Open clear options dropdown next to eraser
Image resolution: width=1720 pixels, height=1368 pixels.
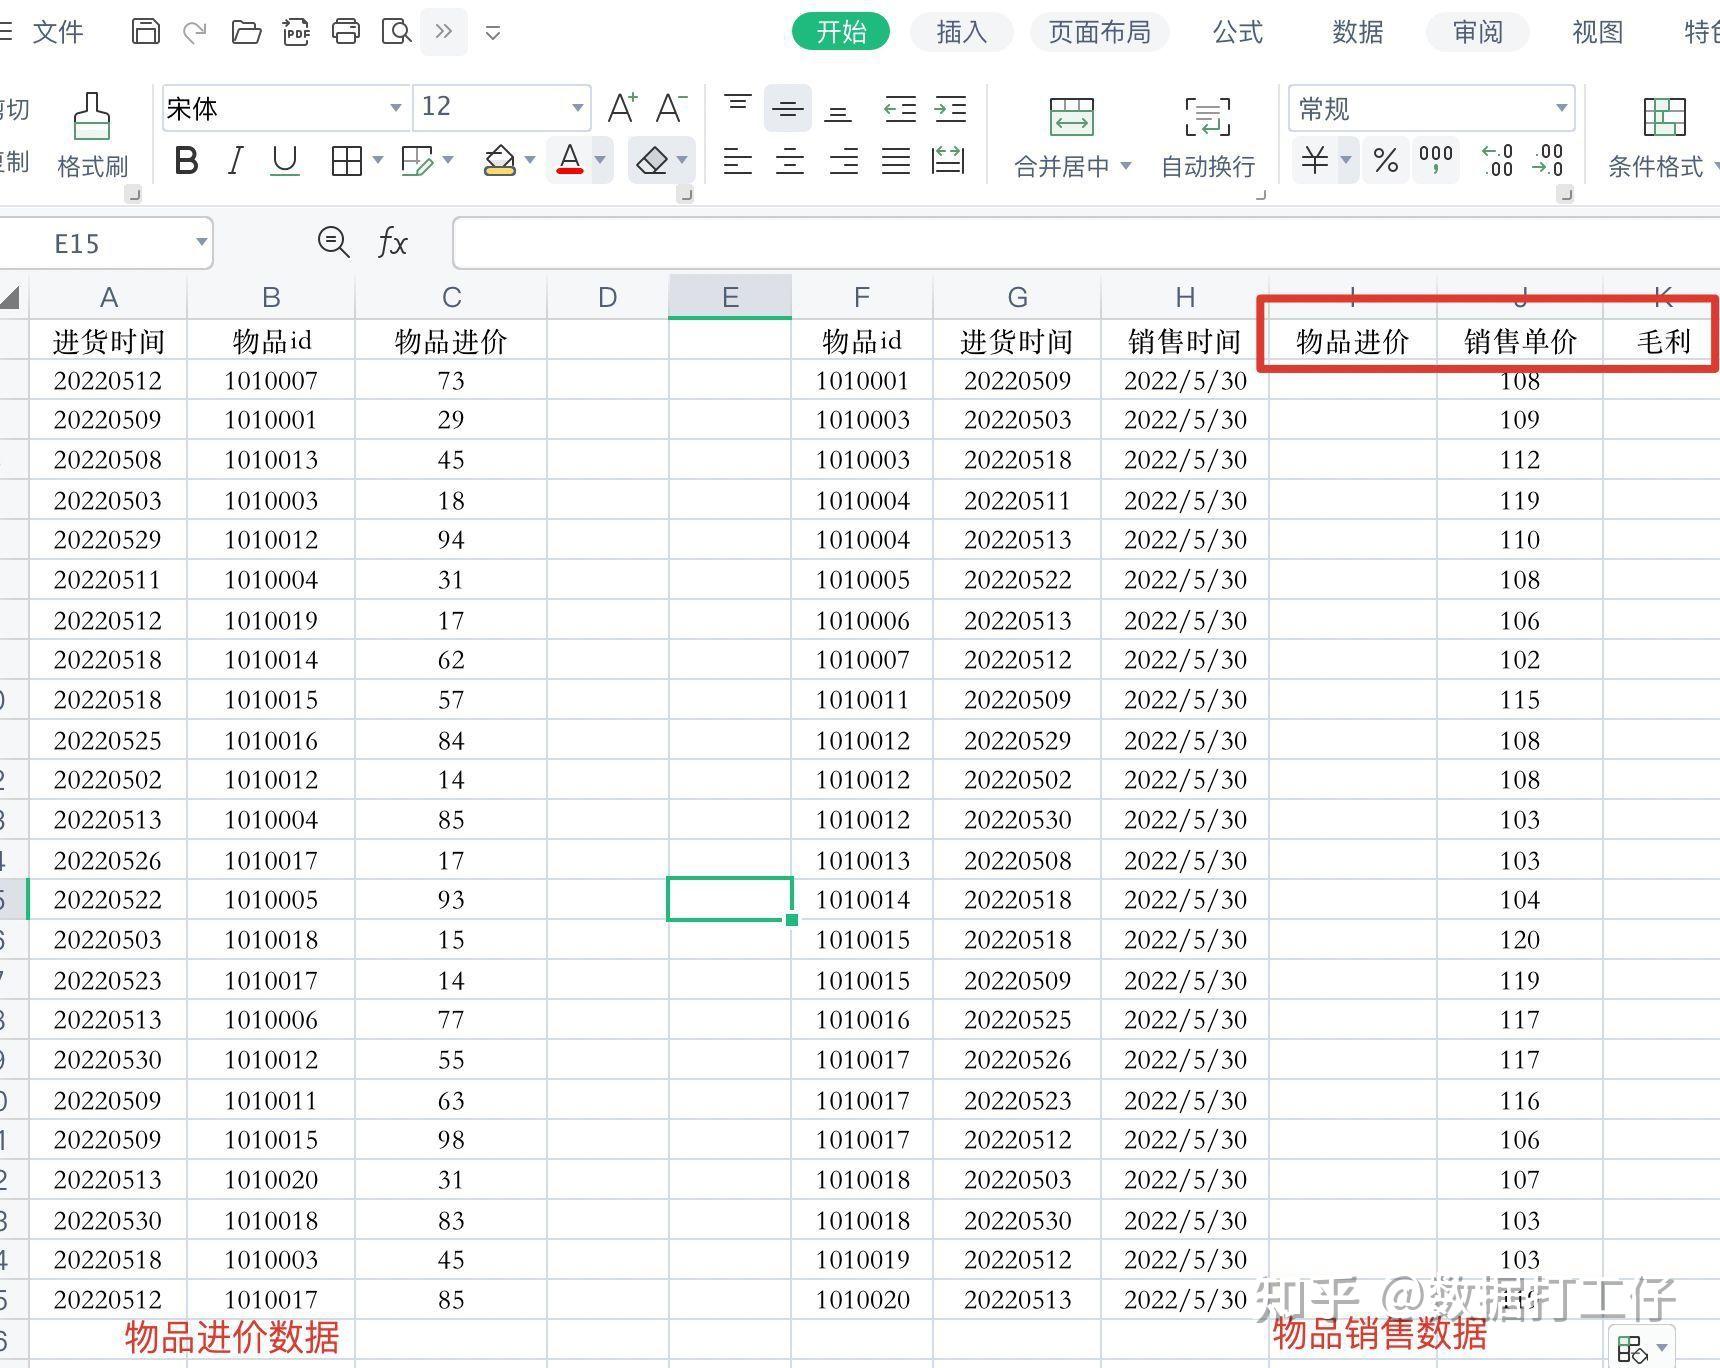coord(682,160)
